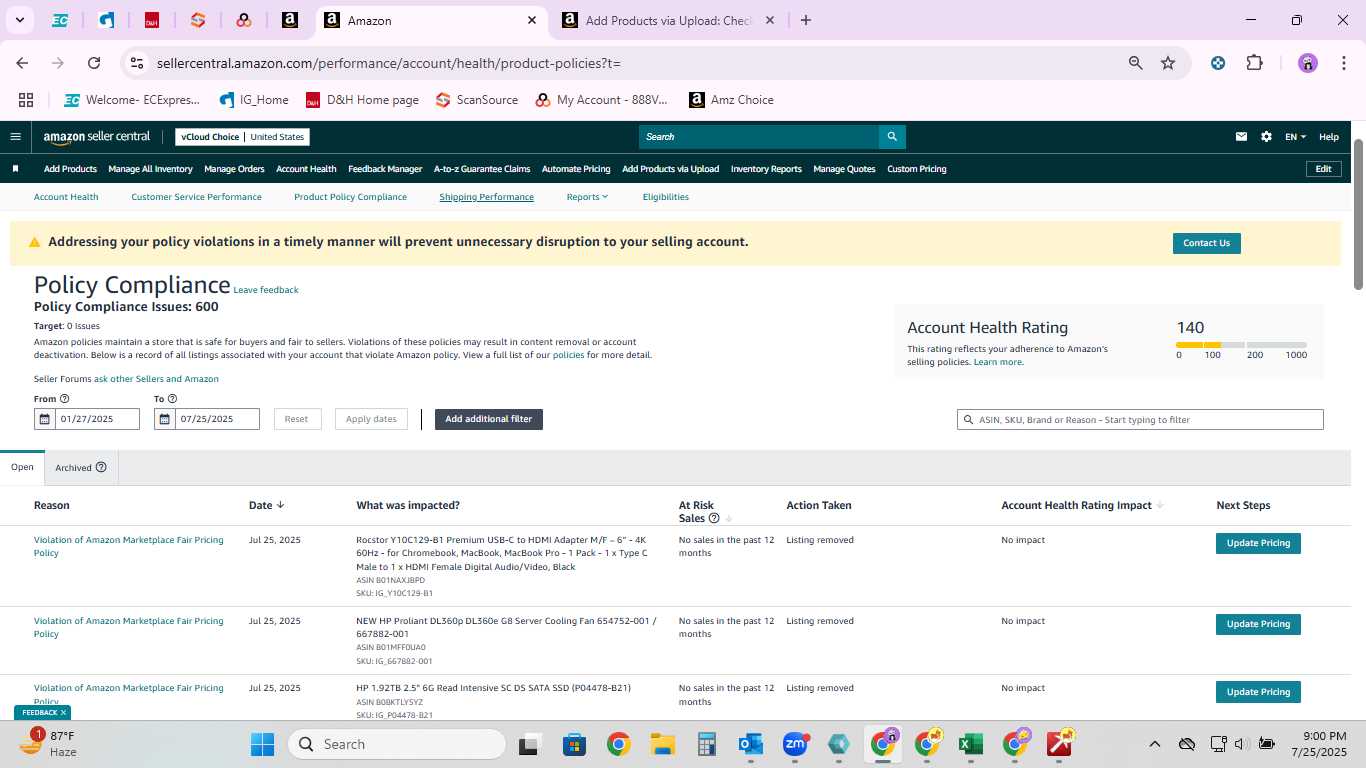The width and height of the screenshot is (1366, 768).
Task: Focus the ASIN, SKU, Brand or Reason filter field
Action: click(1140, 420)
